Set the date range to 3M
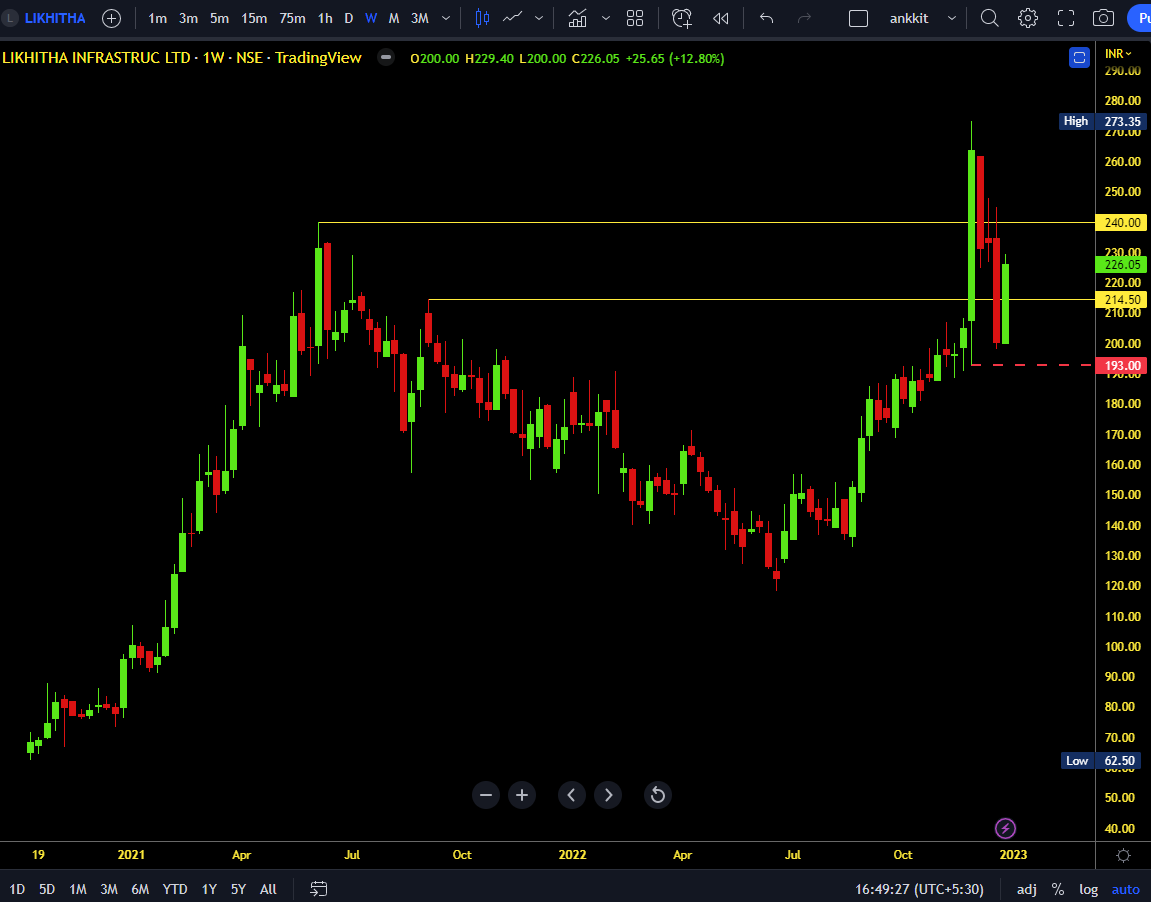This screenshot has width=1151, height=902. pyautogui.click(x=109, y=889)
